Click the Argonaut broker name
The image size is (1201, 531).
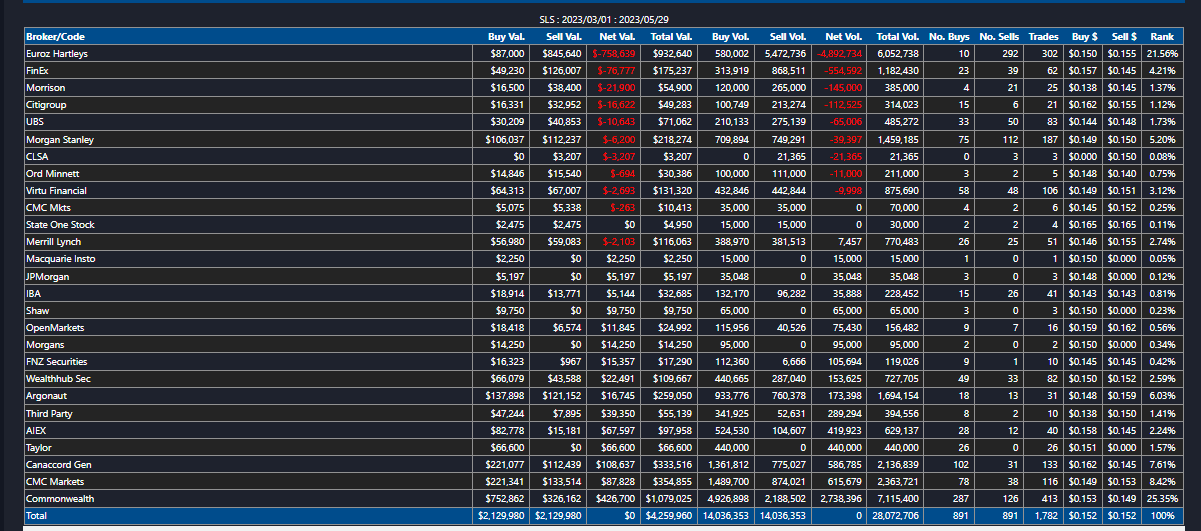[46, 396]
